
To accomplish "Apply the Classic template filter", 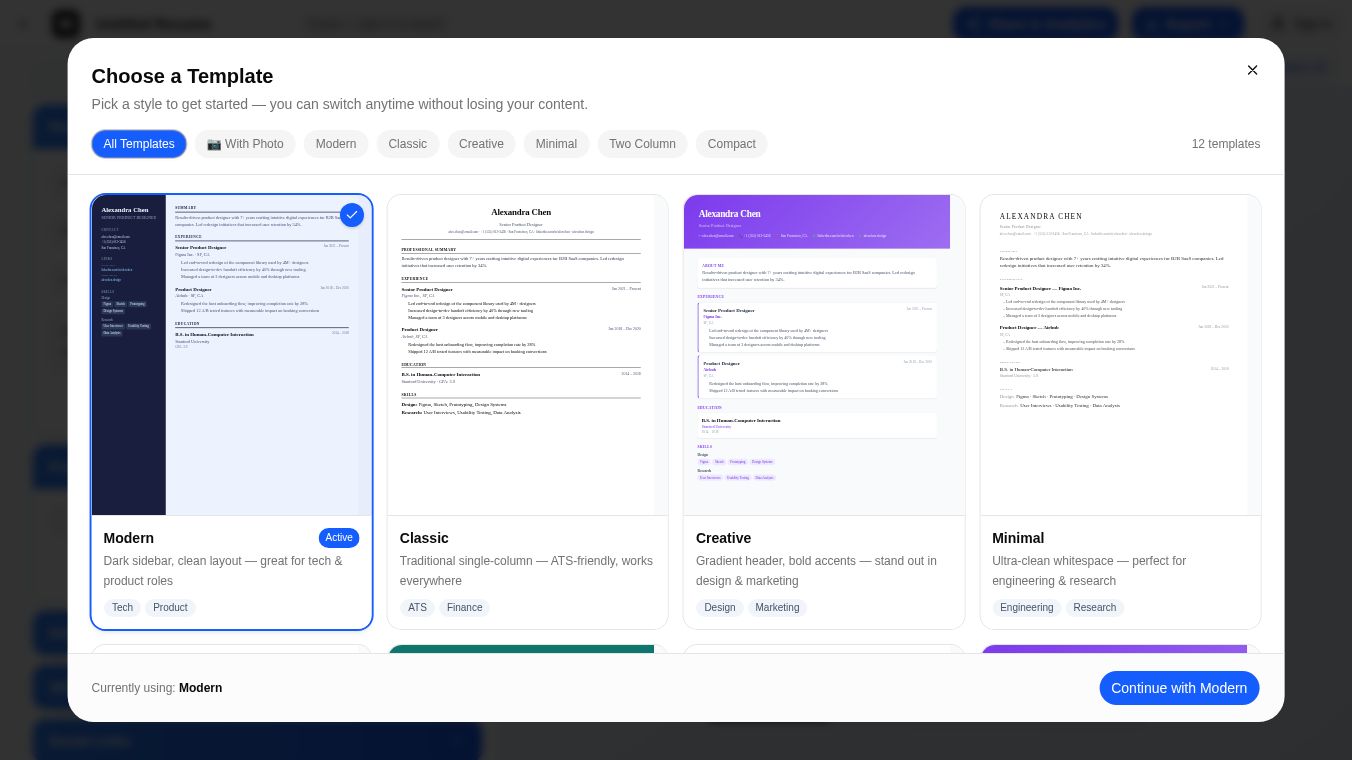I will pyautogui.click(x=407, y=144).
